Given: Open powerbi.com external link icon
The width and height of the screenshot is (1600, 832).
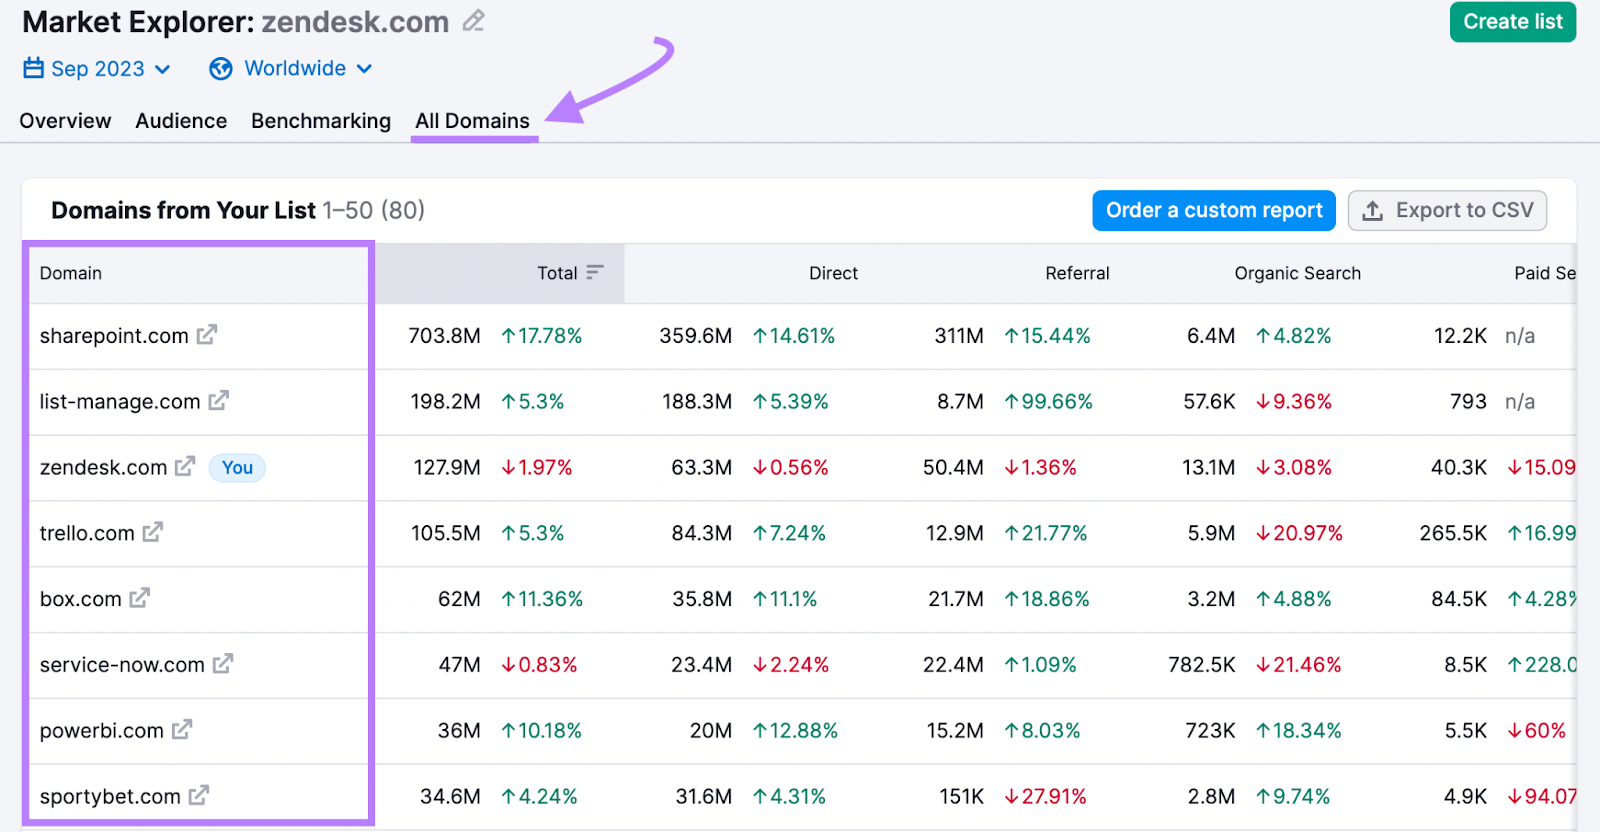Looking at the screenshot, I should [182, 730].
